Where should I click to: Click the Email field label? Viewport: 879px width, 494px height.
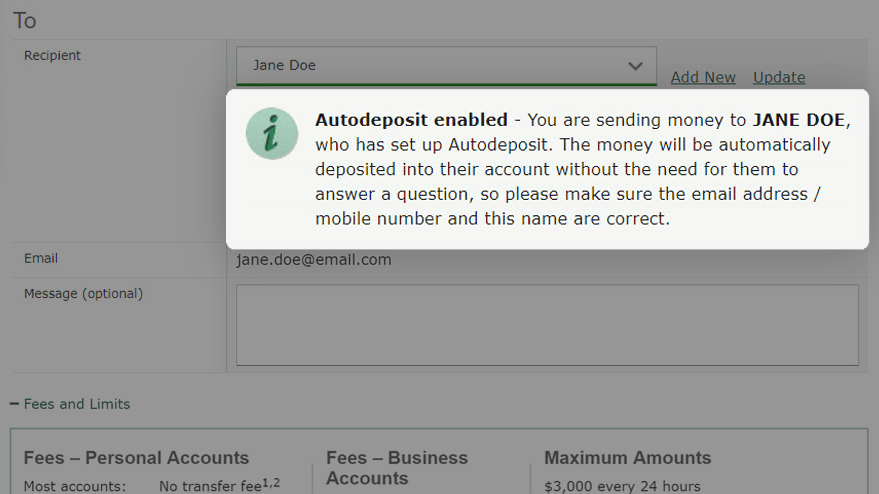coord(40,258)
